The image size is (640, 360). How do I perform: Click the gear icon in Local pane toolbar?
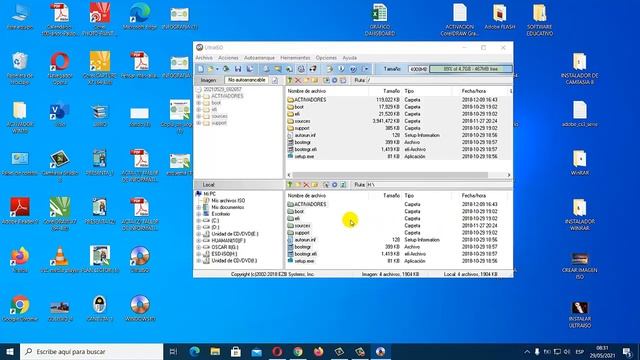[334, 184]
